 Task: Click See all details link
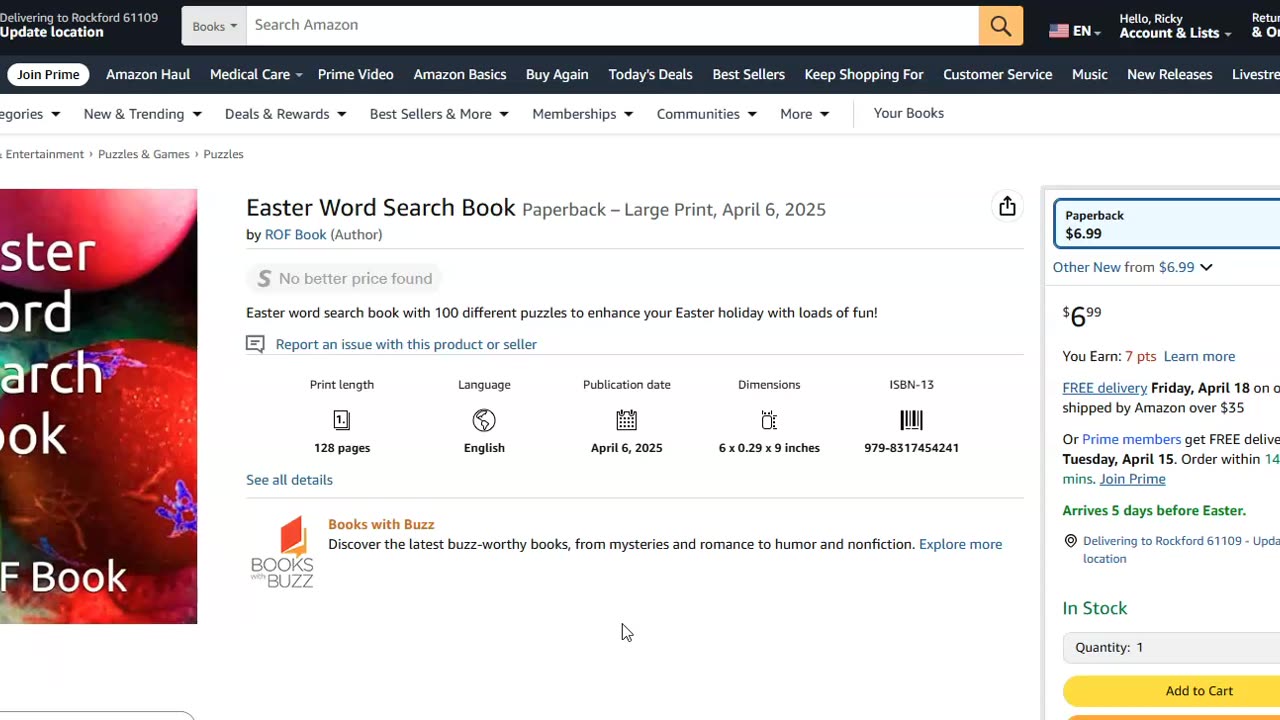click(x=289, y=480)
